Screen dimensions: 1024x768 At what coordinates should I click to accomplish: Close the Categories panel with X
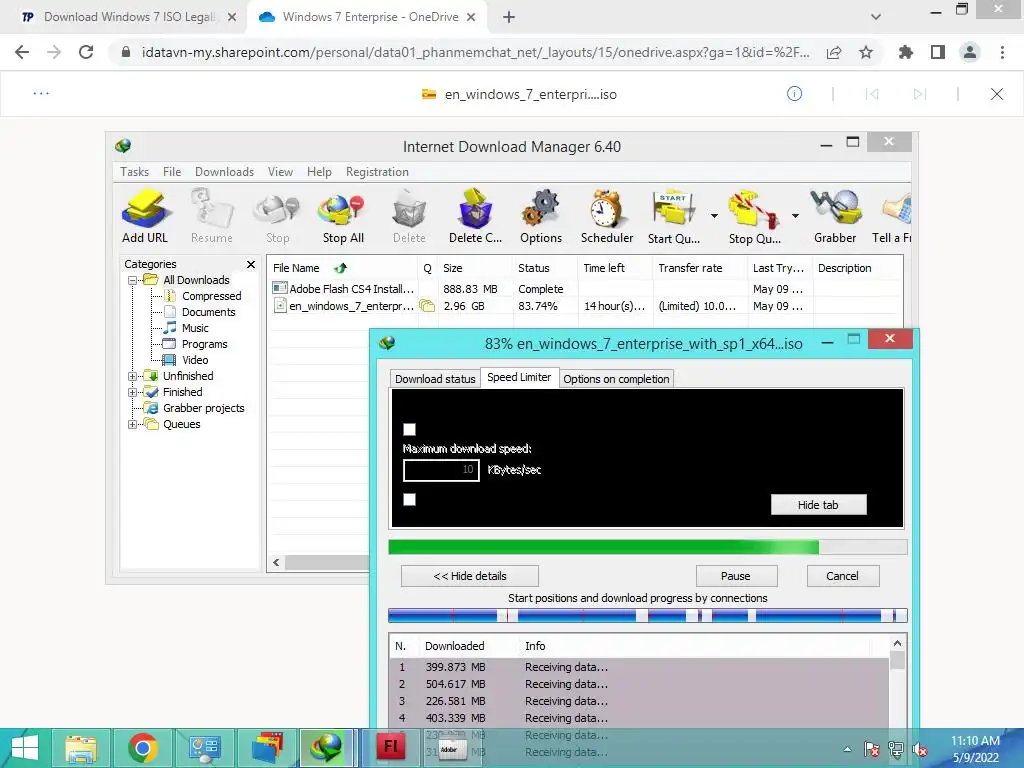tap(251, 264)
